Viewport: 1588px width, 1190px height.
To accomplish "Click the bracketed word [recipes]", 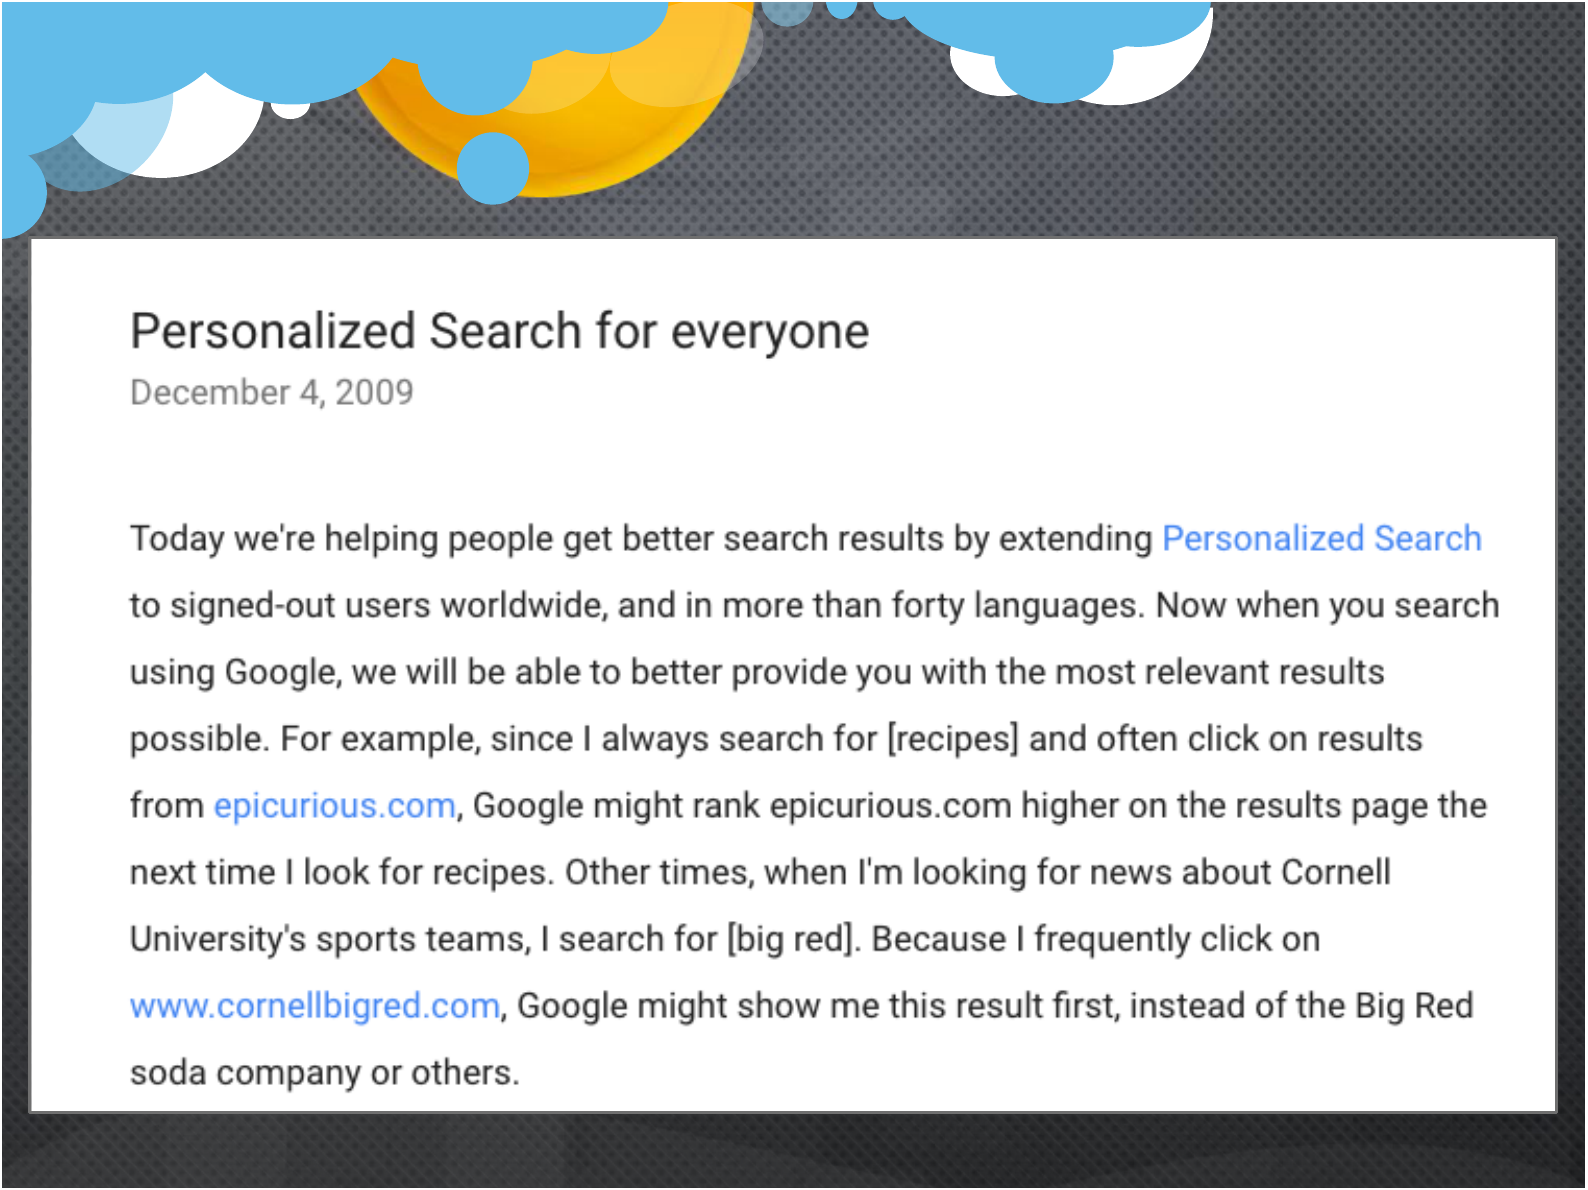I will [953, 739].
